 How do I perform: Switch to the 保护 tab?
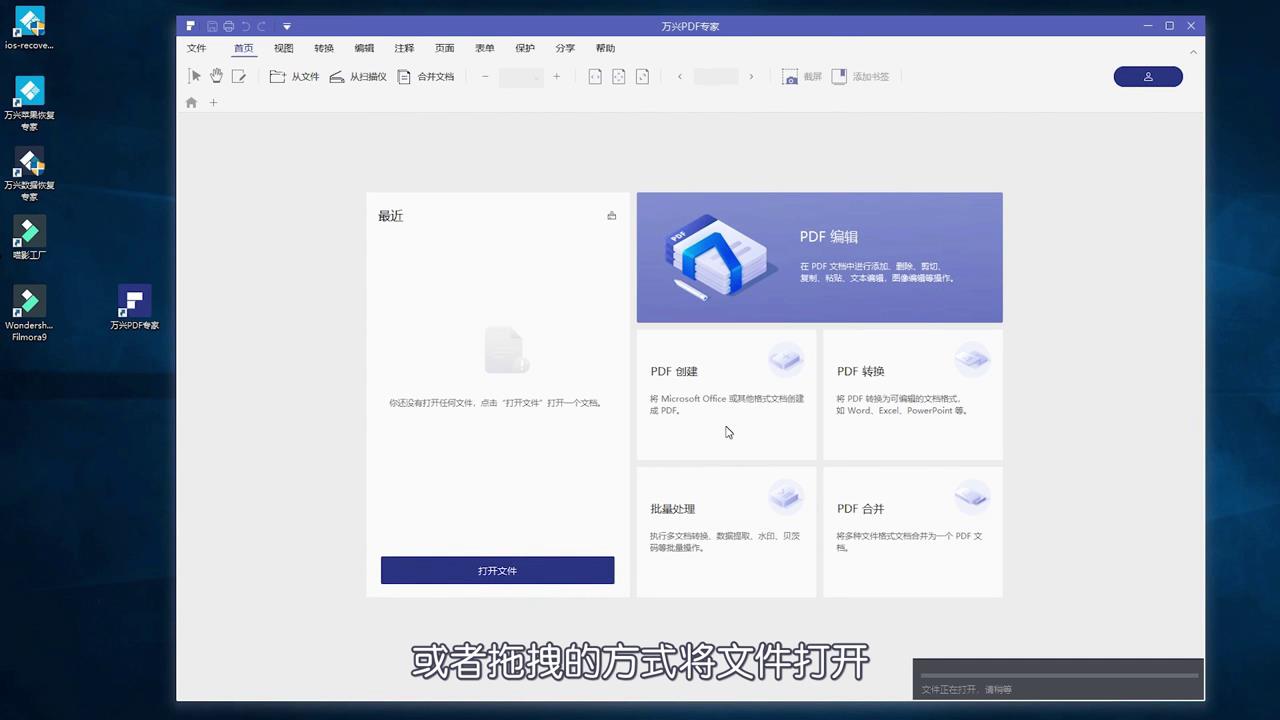525,48
